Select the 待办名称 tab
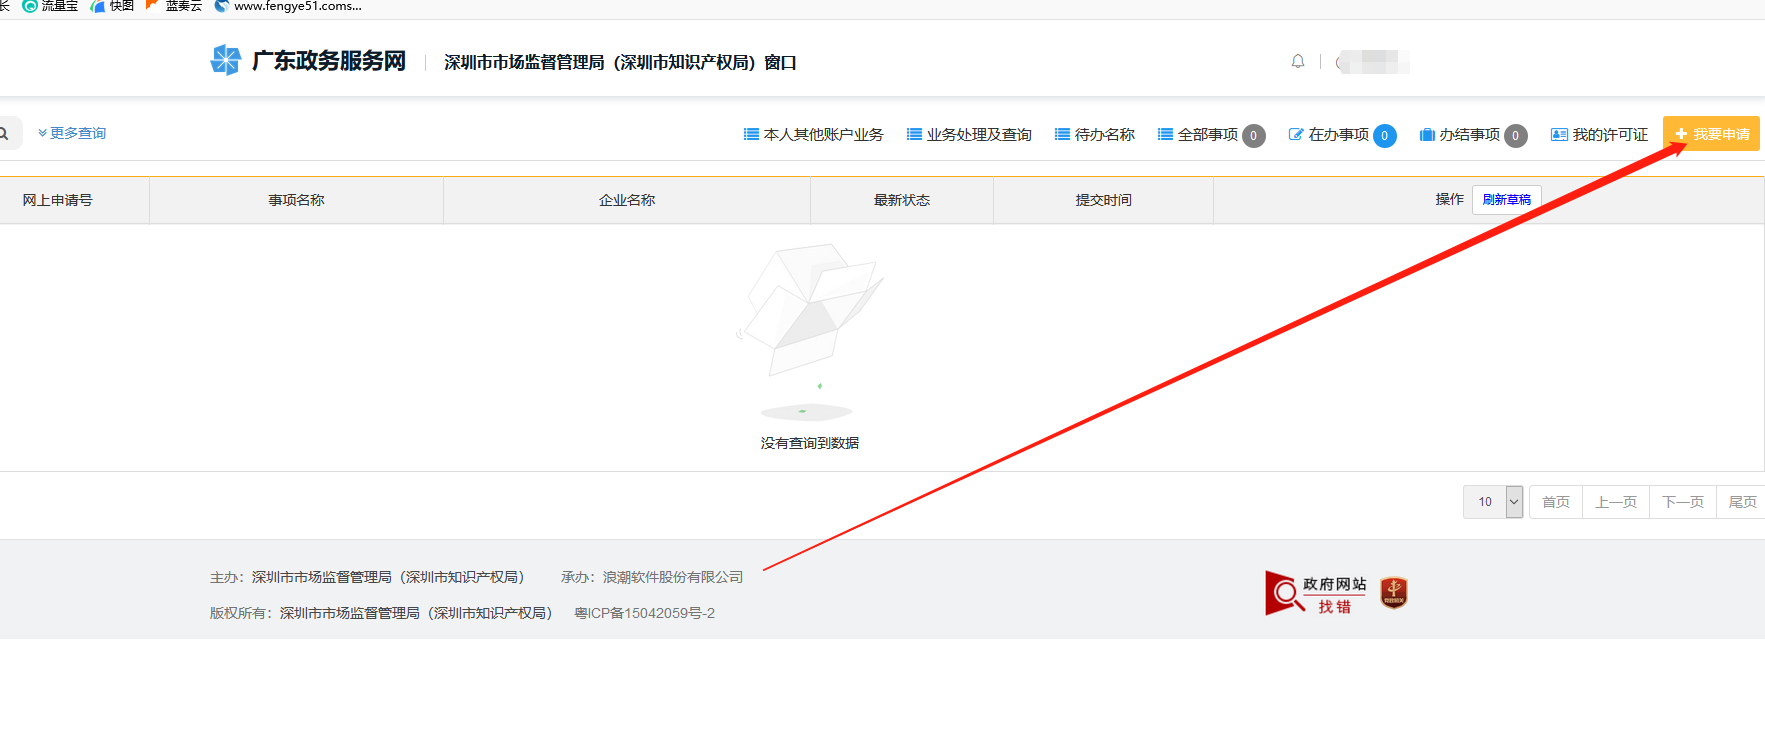 click(1095, 135)
